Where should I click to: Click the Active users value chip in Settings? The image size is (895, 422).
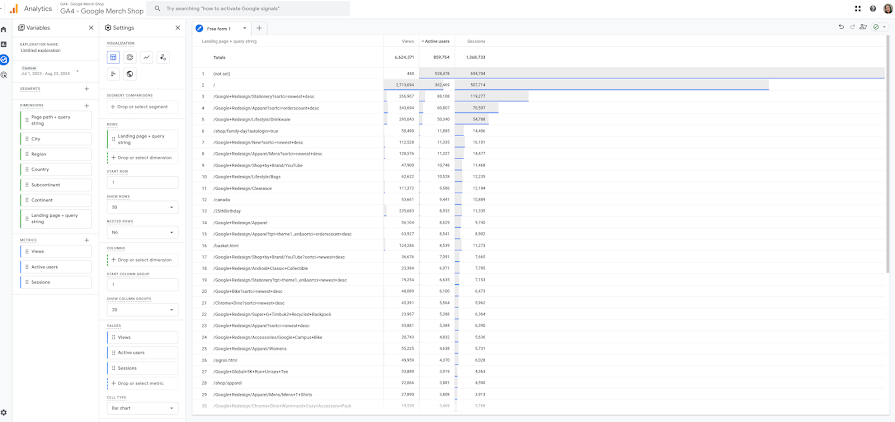[142, 353]
